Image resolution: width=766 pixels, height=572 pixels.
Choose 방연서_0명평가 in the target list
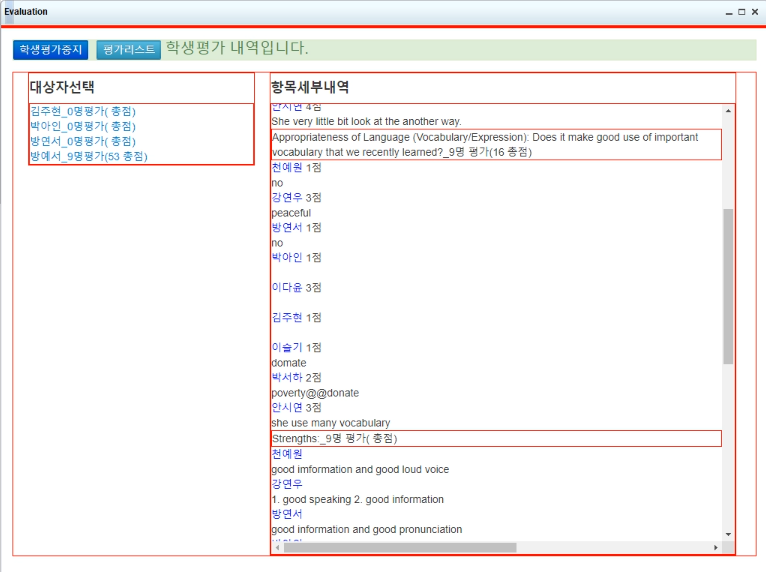[x=83, y=141]
